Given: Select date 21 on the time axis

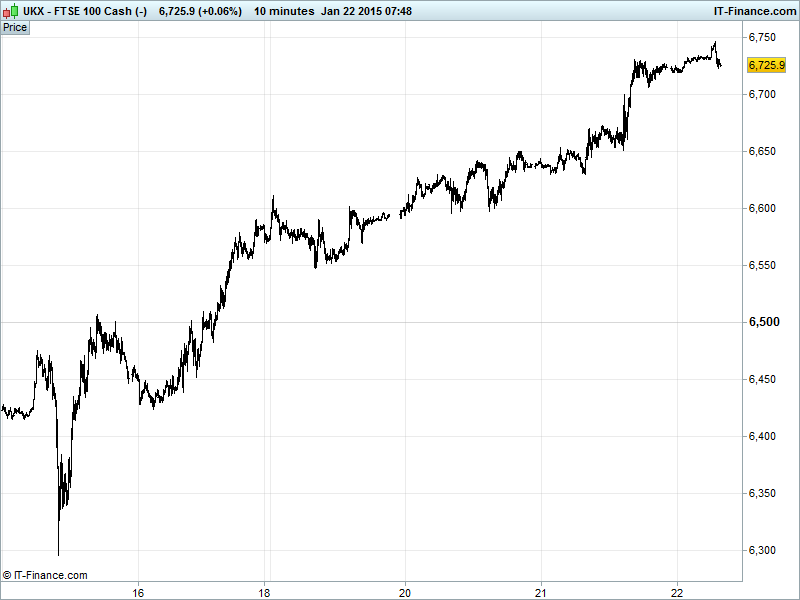Looking at the screenshot, I should tap(541, 590).
